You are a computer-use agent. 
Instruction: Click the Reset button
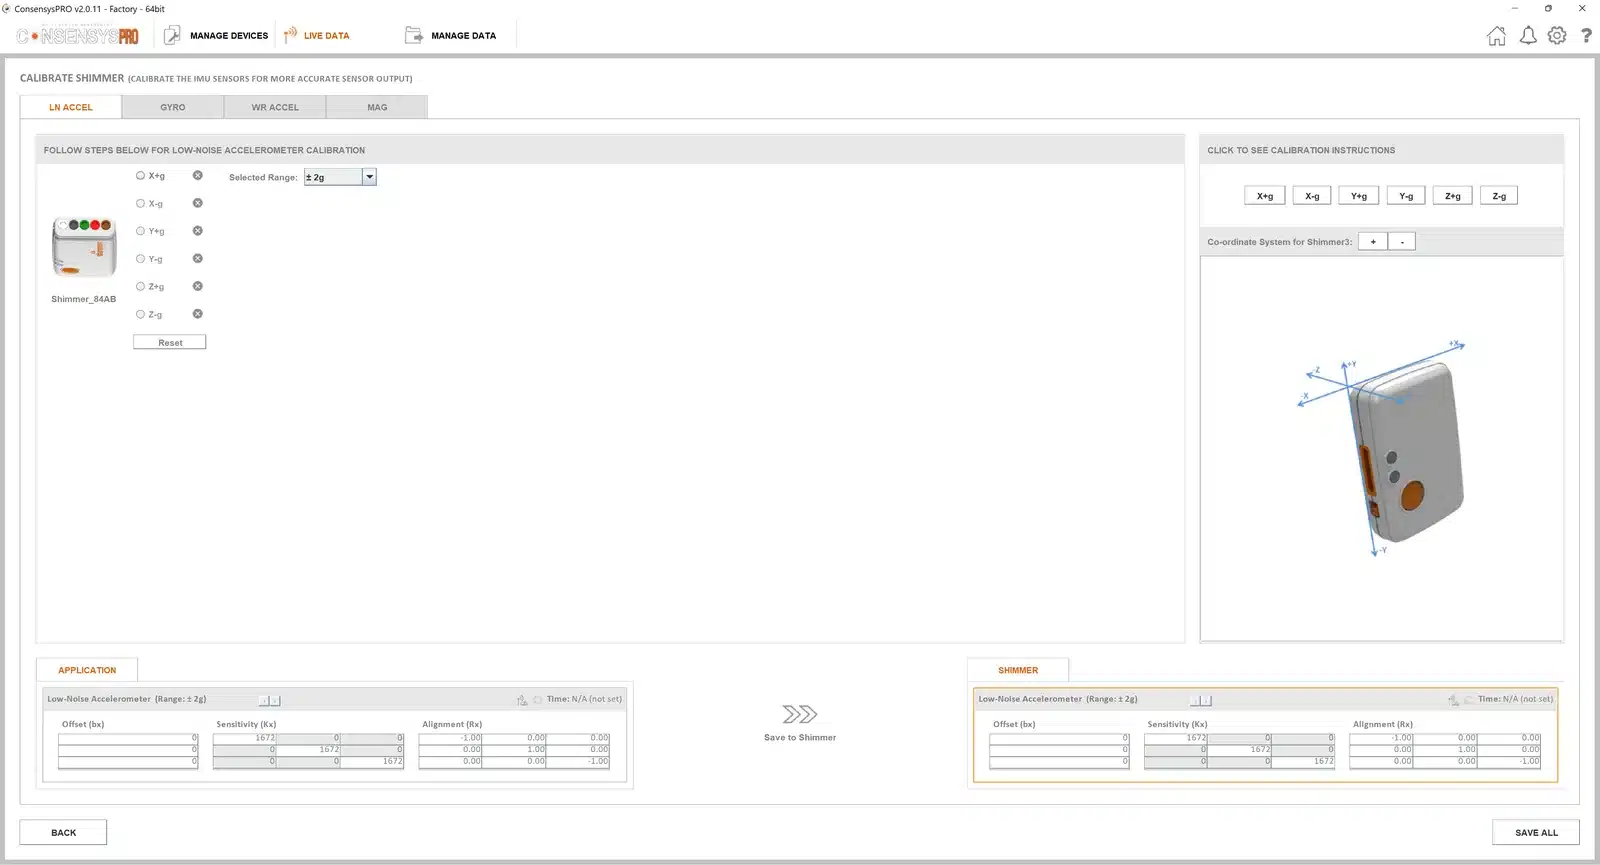(170, 342)
